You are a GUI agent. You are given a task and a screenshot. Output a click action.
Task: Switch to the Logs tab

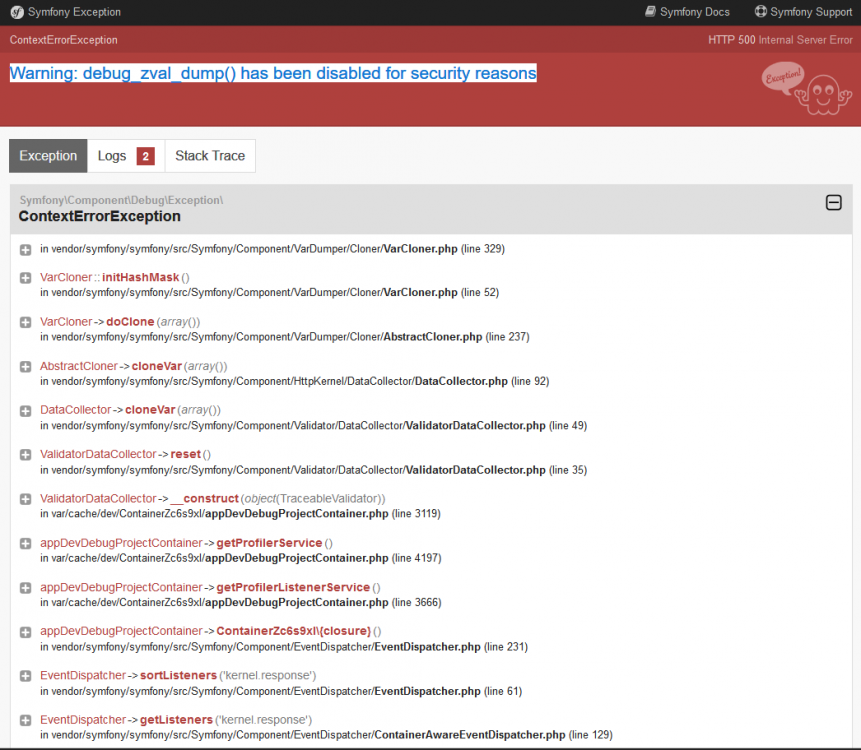click(x=114, y=156)
